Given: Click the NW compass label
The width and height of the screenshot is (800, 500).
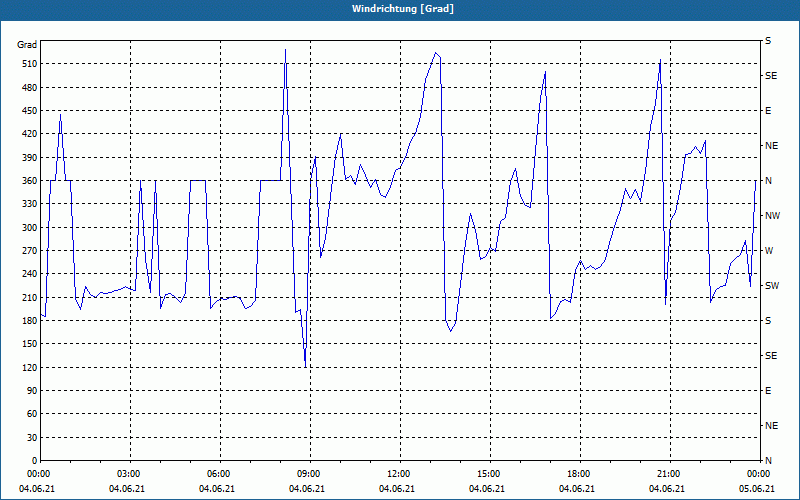Looking at the screenshot, I should pos(772,216).
